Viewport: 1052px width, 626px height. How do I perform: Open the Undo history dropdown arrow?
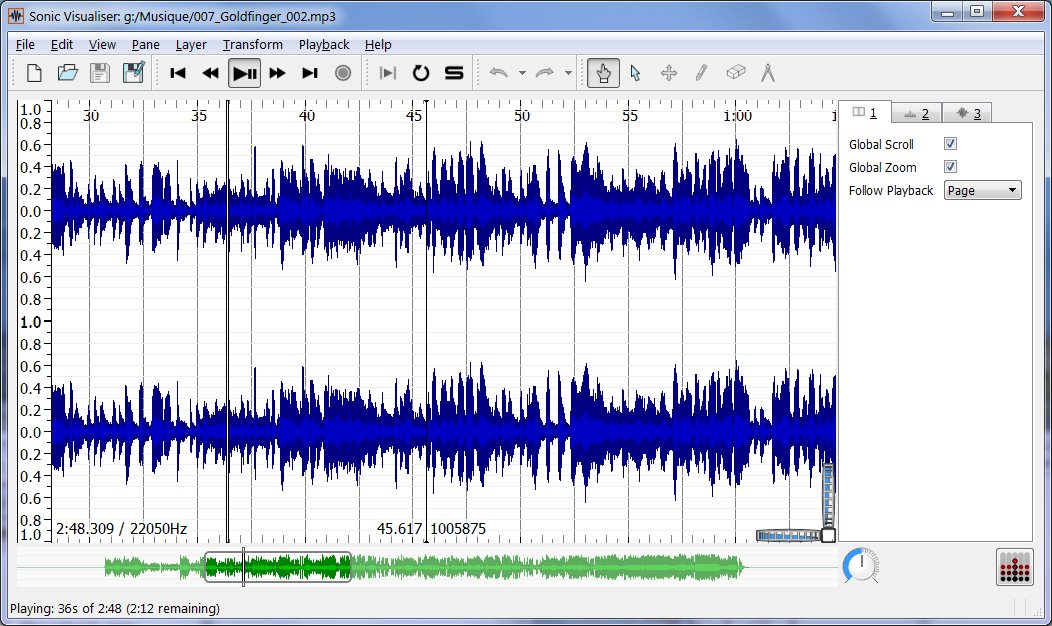click(x=522, y=73)
